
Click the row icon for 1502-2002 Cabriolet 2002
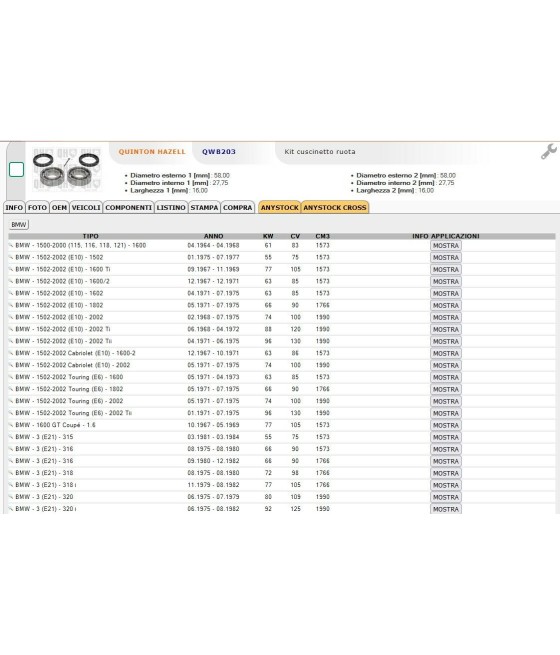point(11,365)
